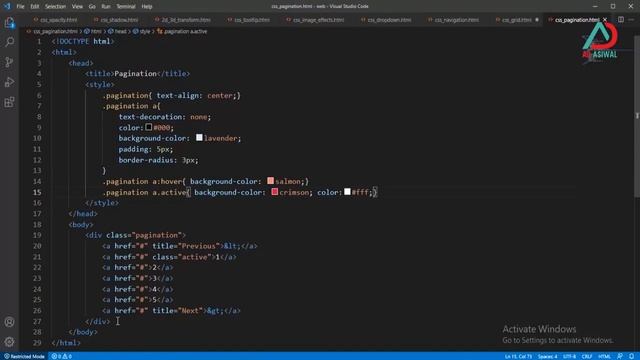The image size is (640, 360).
Task: Click Ln 15, Col 71 cursor position indicator
Action: pos(518,356)
